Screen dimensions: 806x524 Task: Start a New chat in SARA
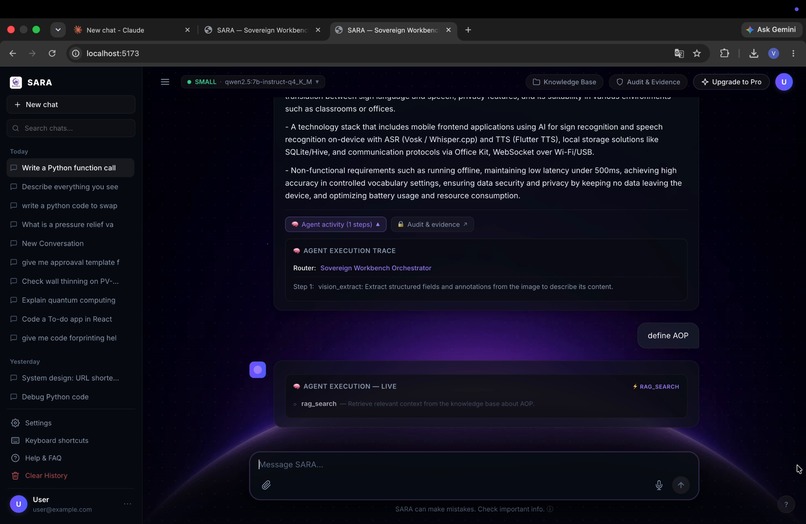tap(71, 104)
